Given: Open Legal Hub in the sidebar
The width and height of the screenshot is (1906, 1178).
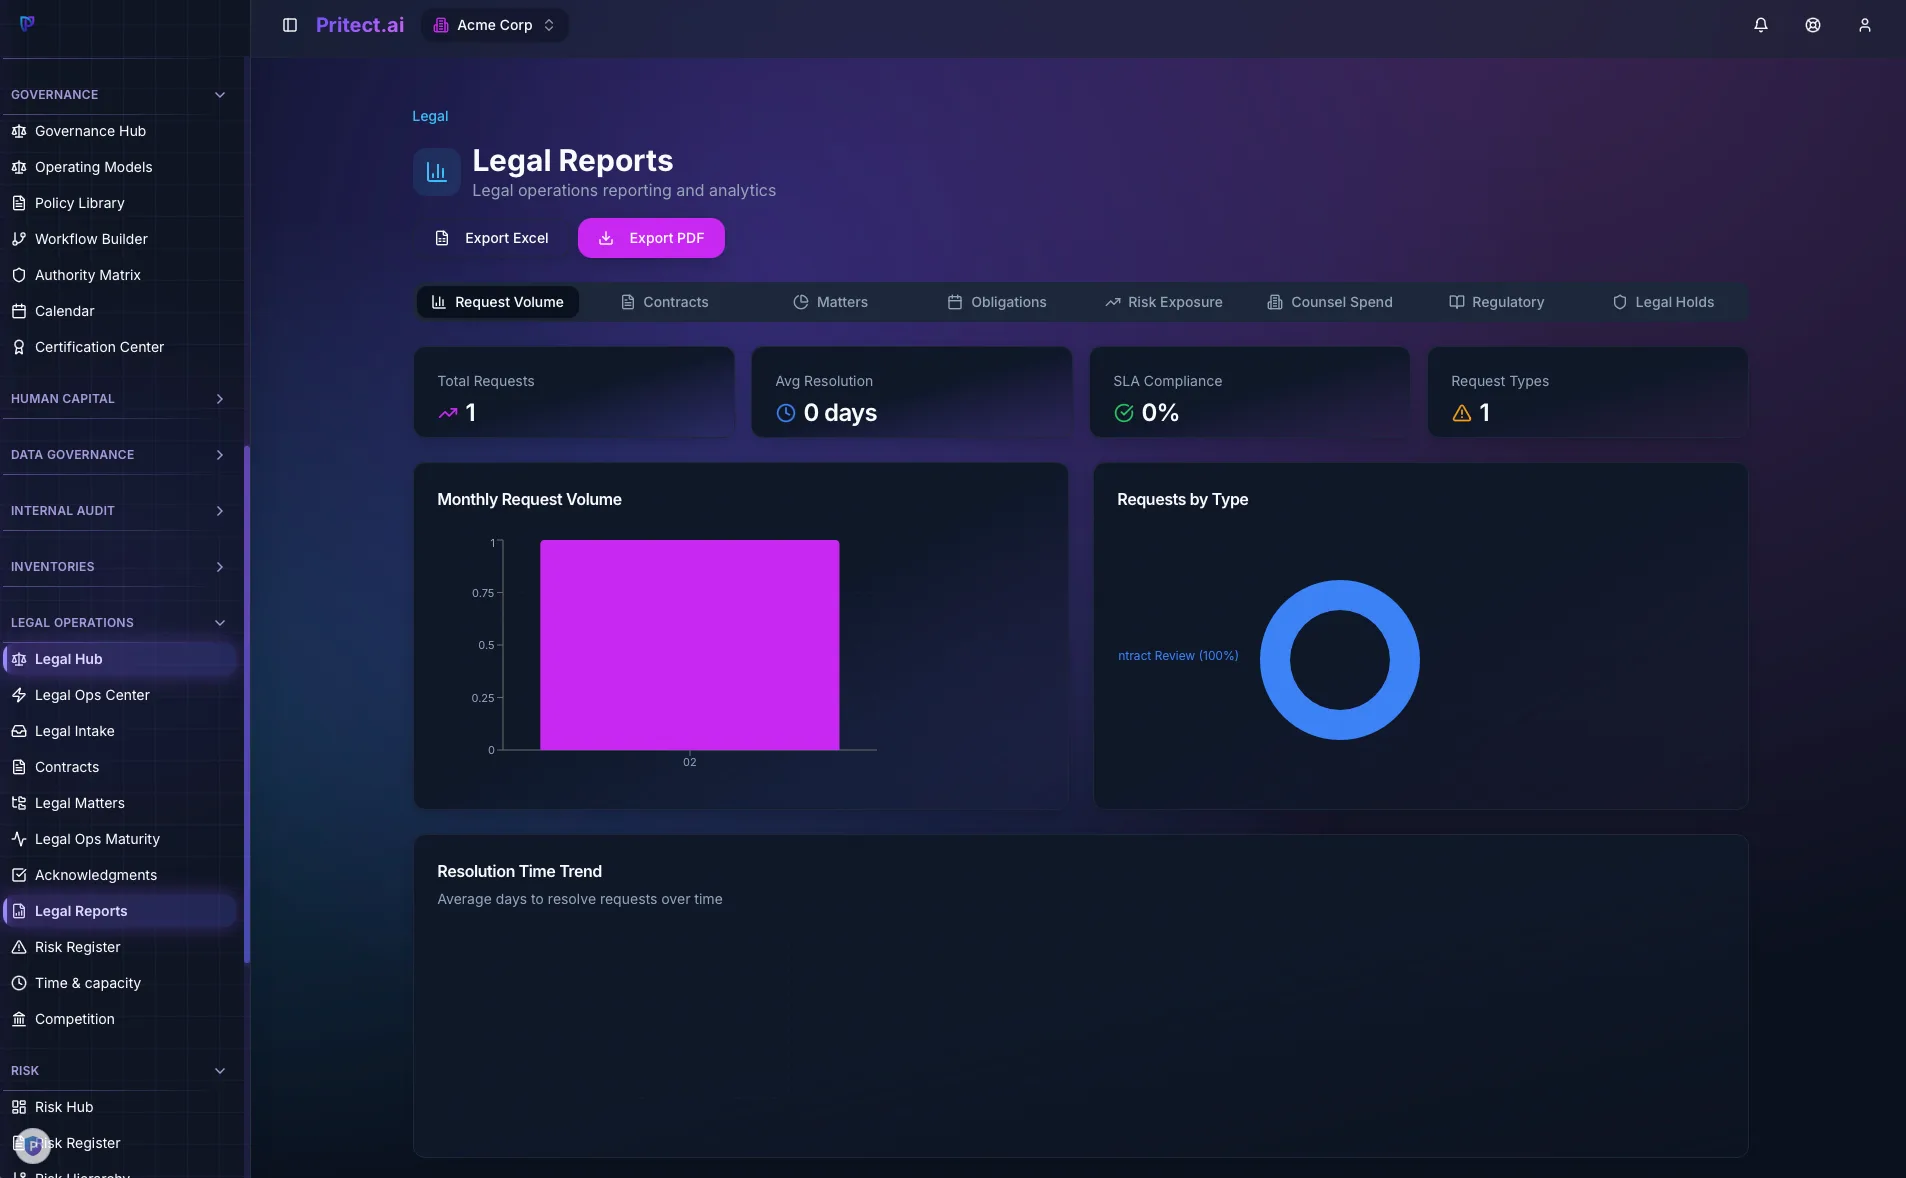Looking at the screenshot, I should [120, 659].
